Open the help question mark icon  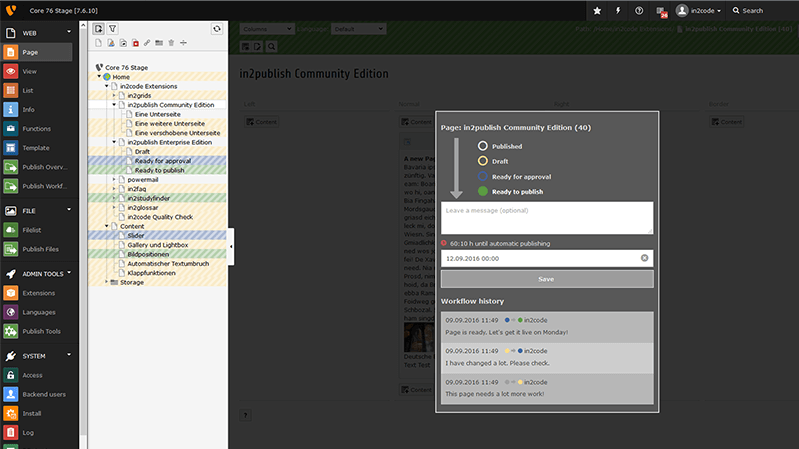[640, 11]
